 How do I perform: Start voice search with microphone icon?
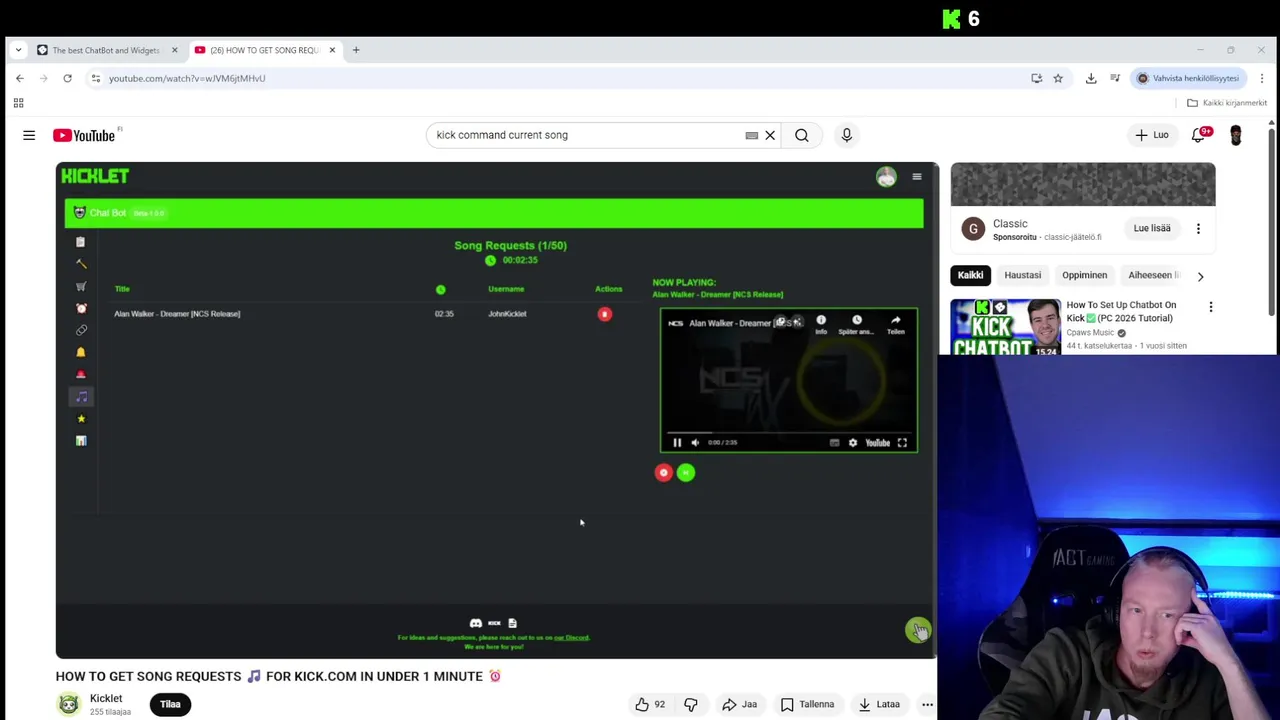pyautogui.click(x=846, y=135)
